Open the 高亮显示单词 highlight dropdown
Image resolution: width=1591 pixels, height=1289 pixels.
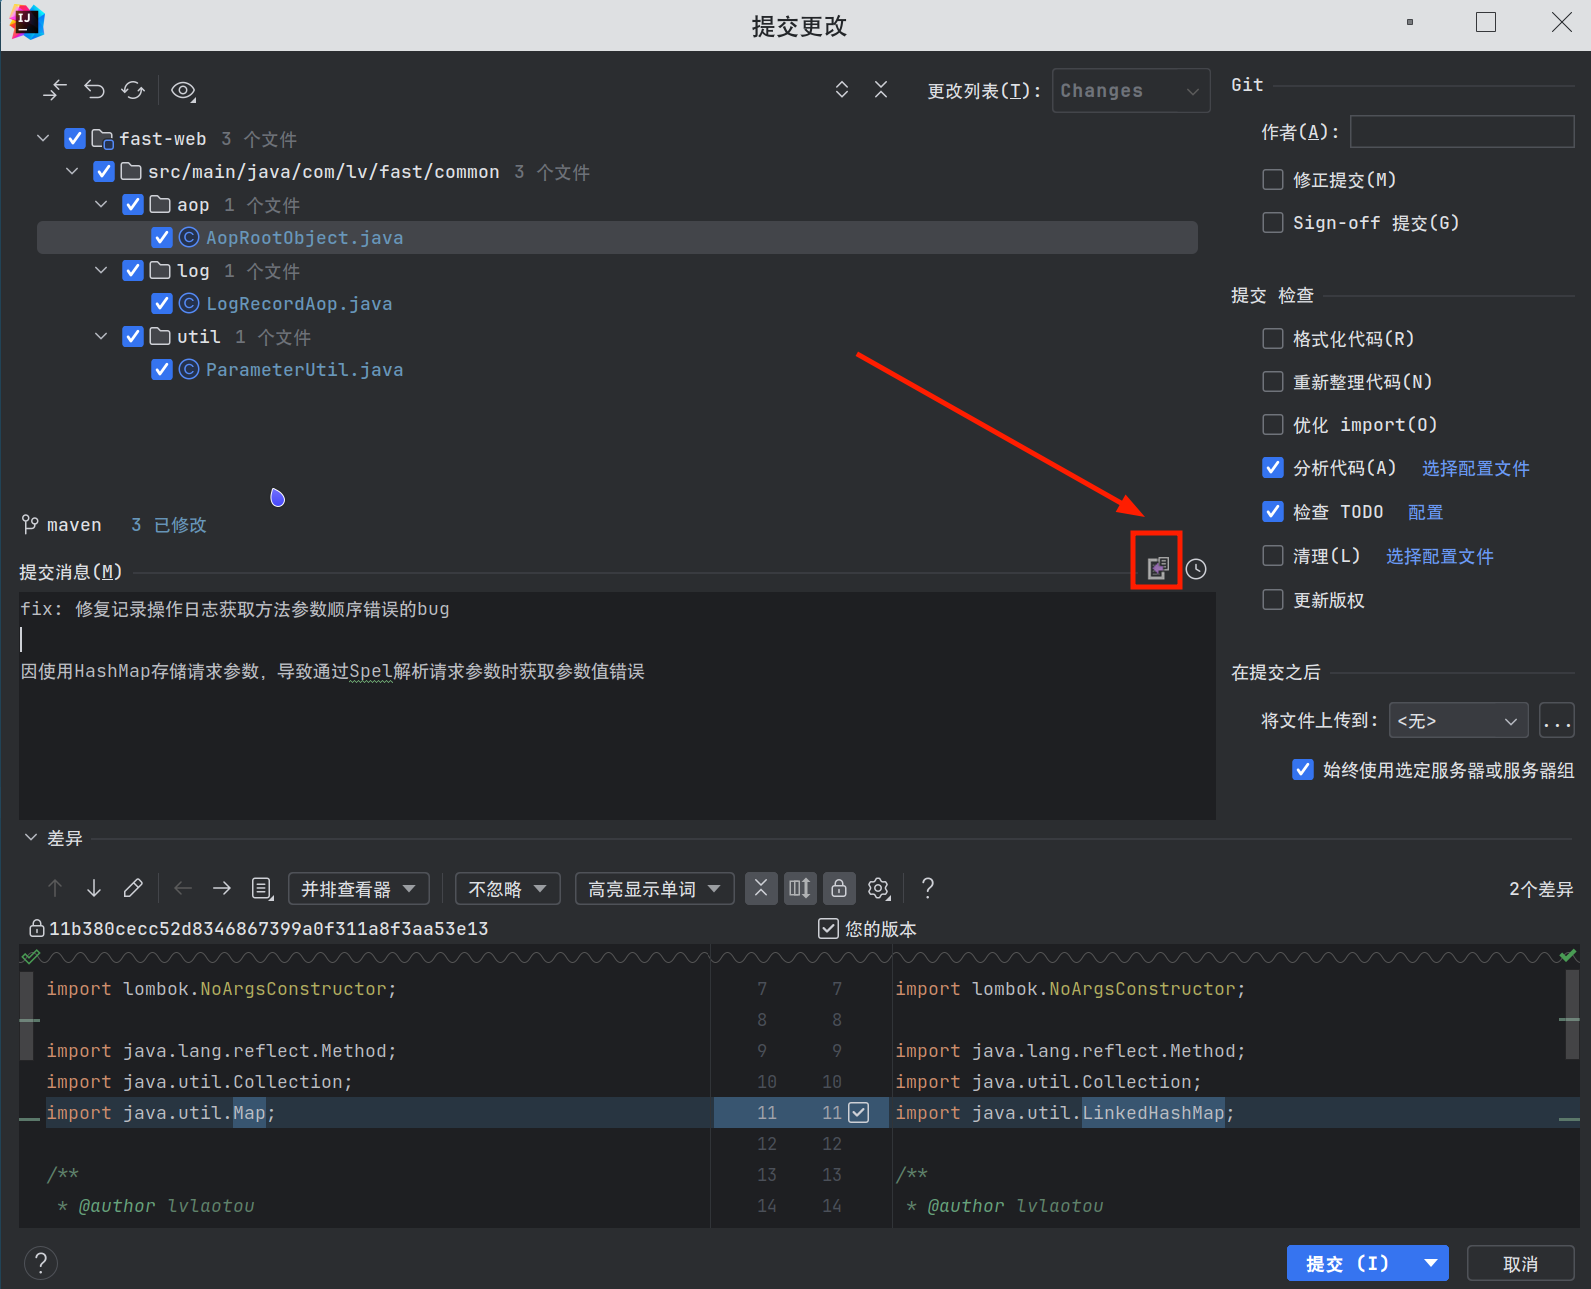(x=655, y=889)
